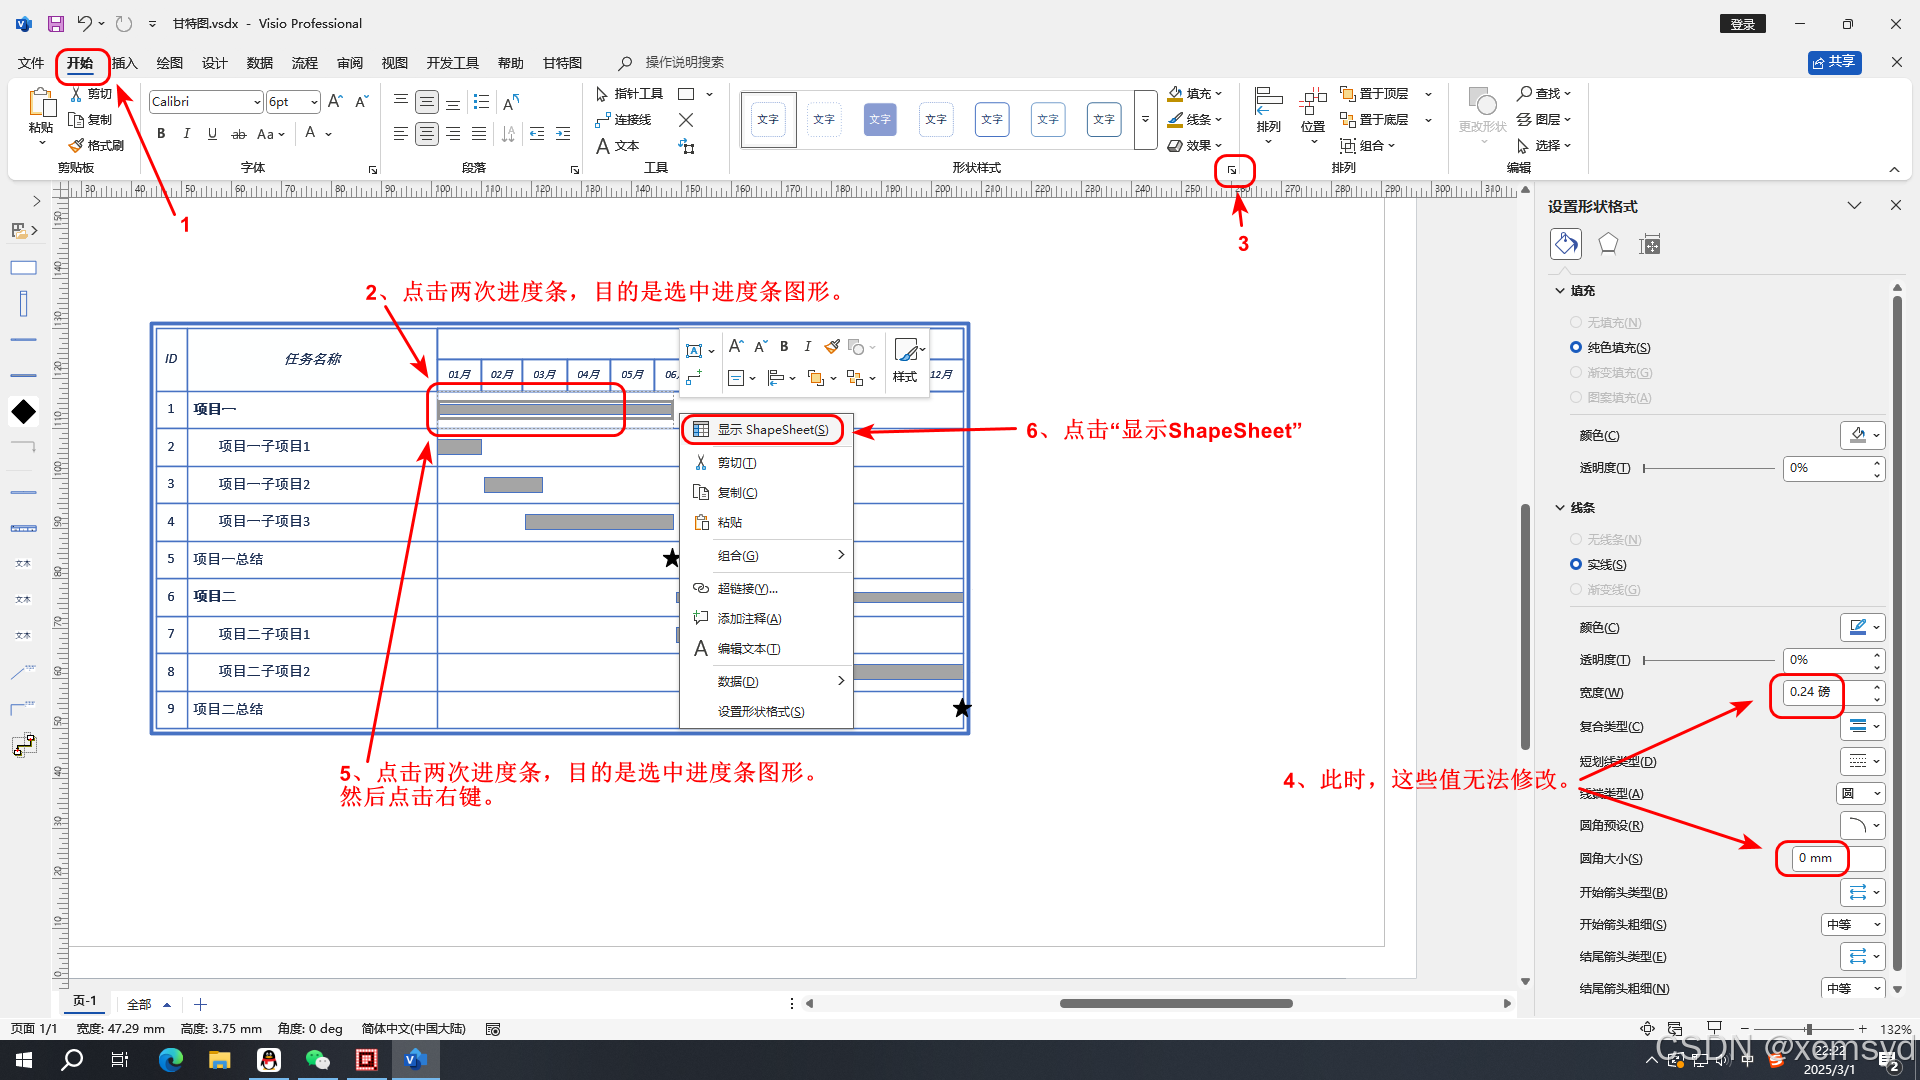Select the 无填充 no fill radio option
The height and width of the screenshot is (1080, 1920).
(x=1576, y=323)
